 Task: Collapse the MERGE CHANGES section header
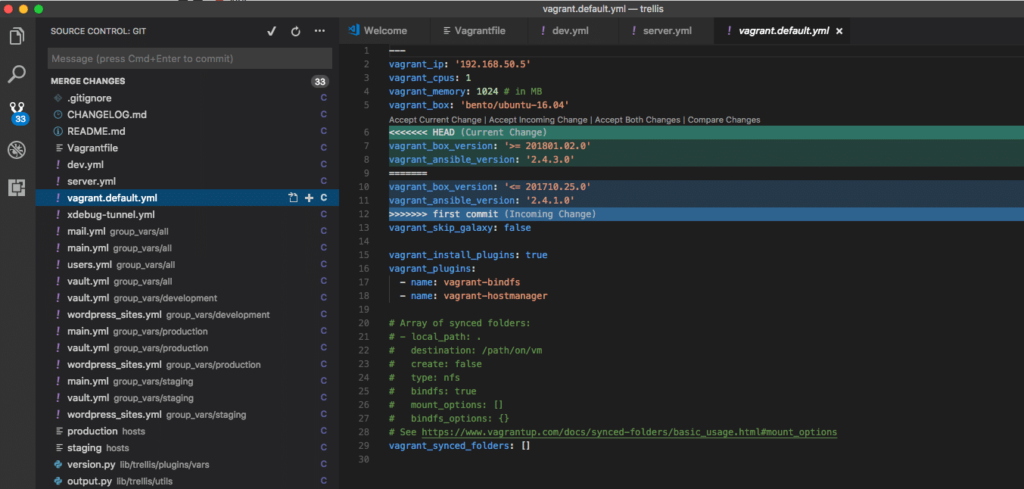coord(189,82)
